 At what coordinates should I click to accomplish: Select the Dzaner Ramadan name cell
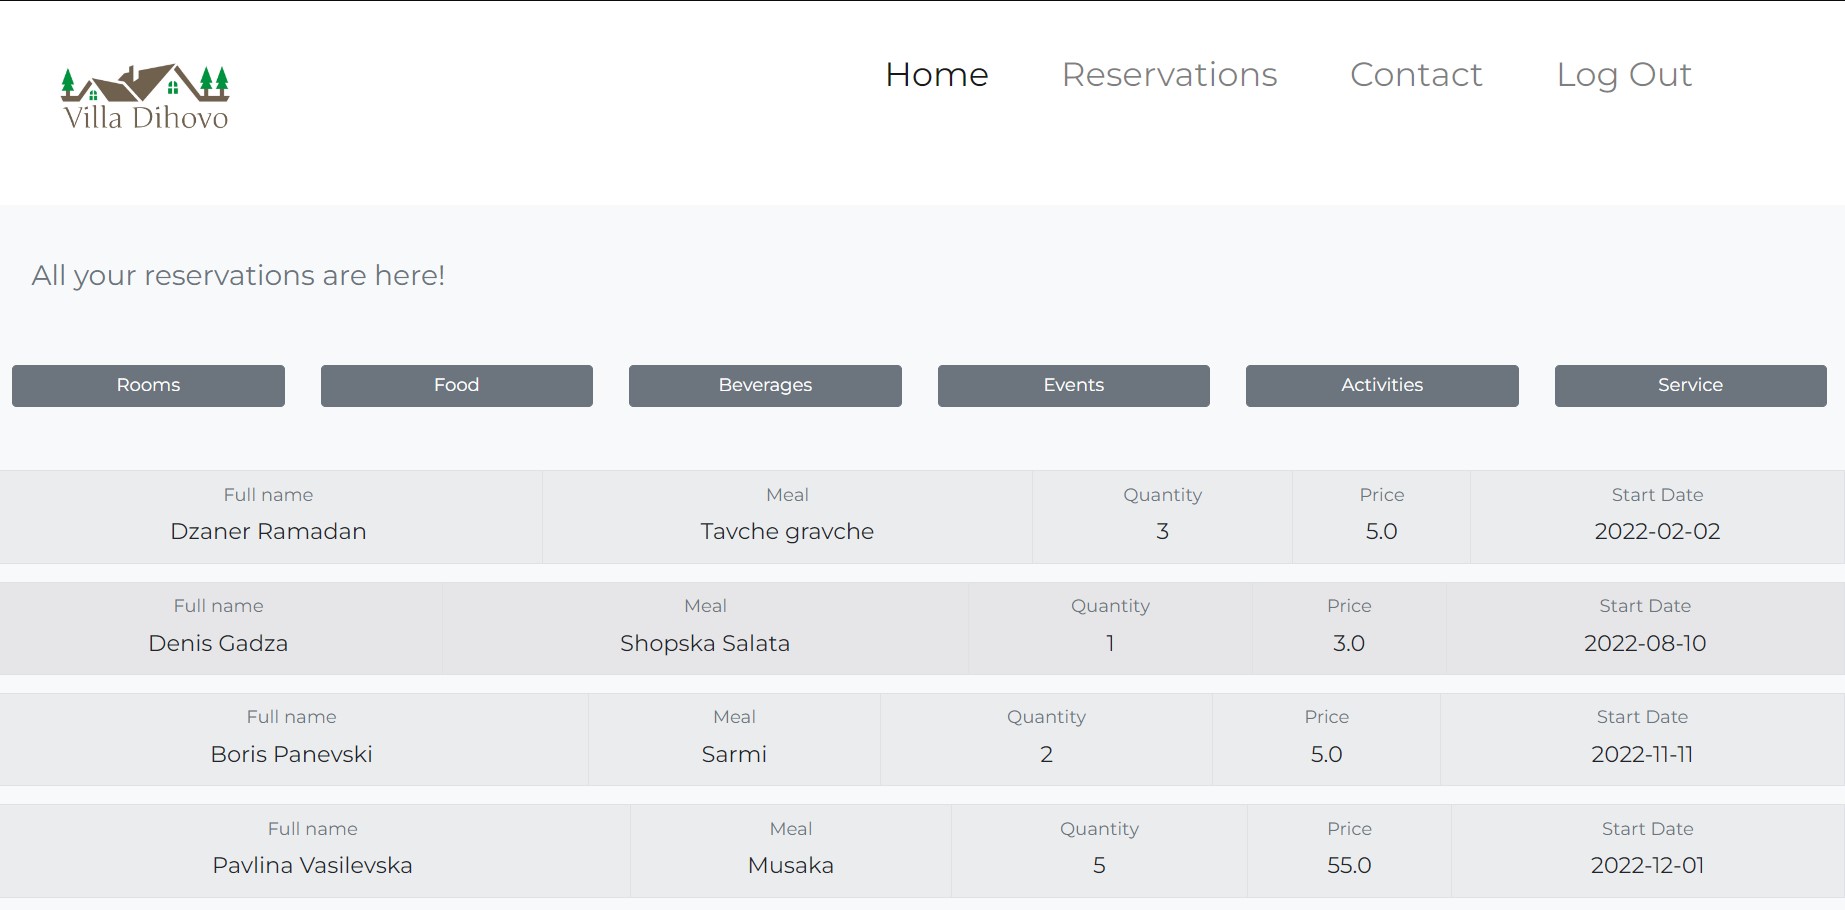(268, 531)
